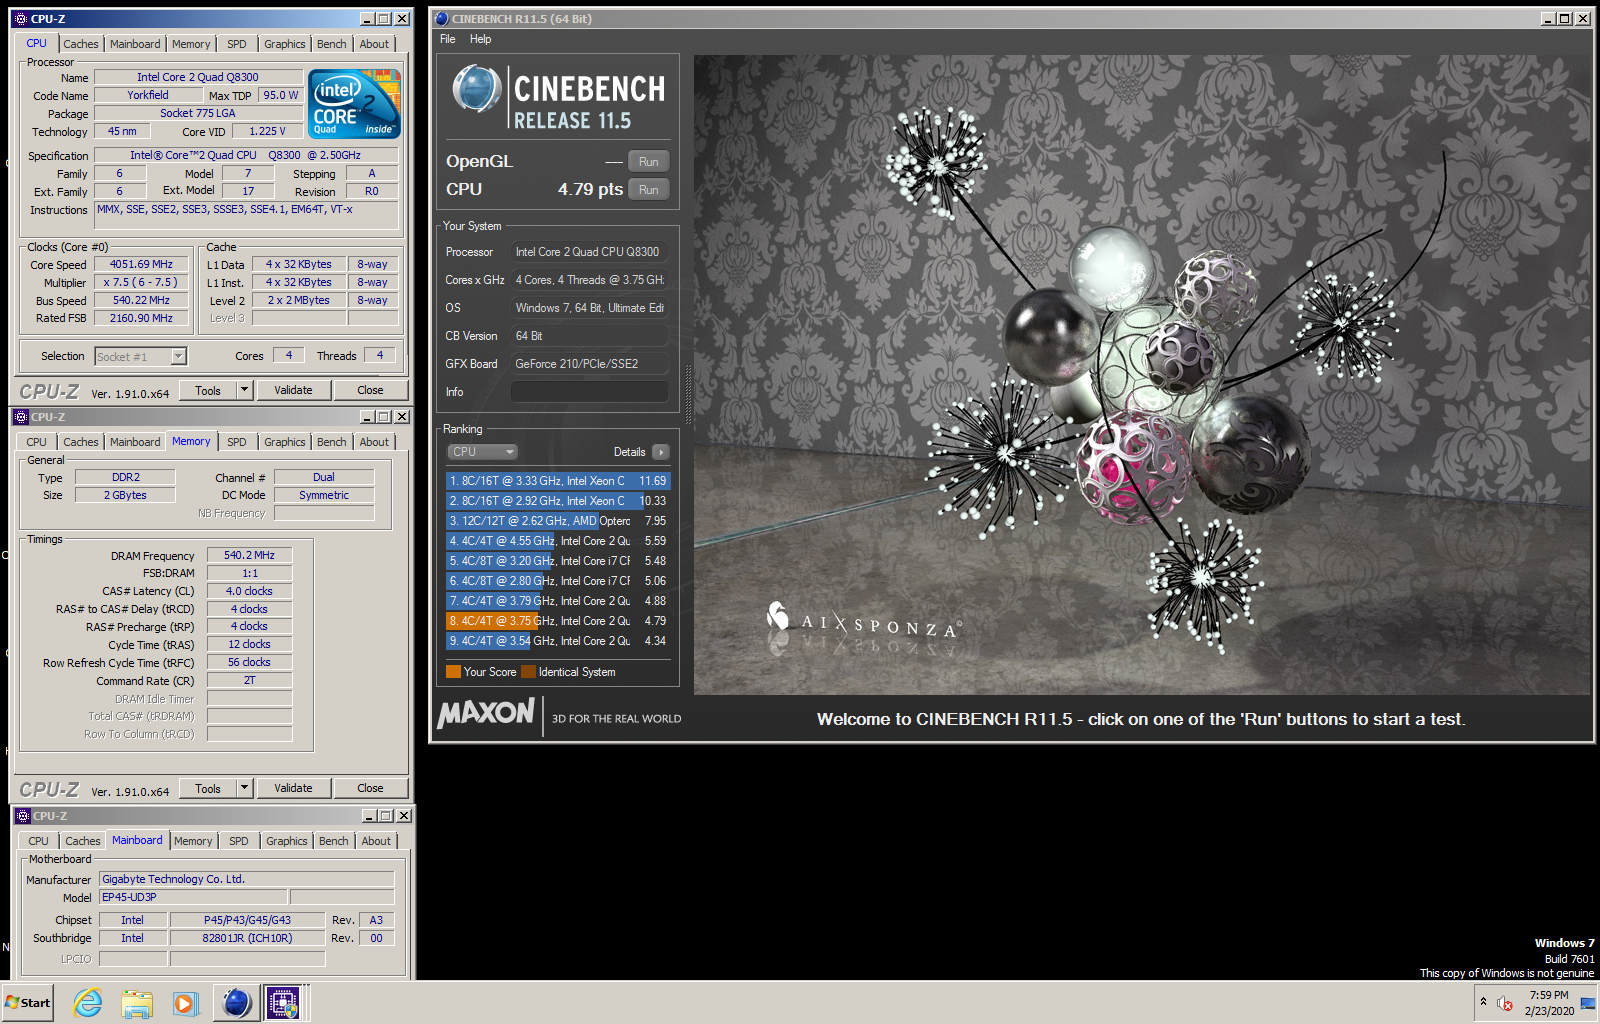Viewport: 1600px width, 1024px height.
Task: Open the CPU ranking type dropdown
Action: click(x=482, y=452)
